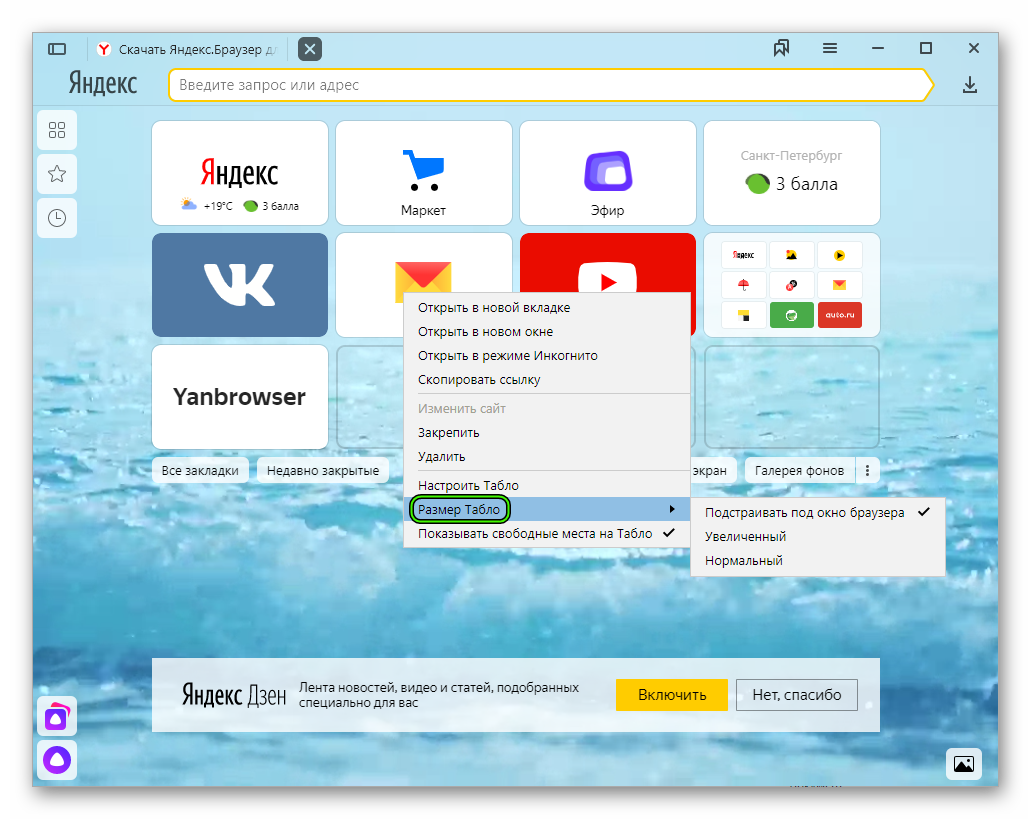Screen dimensions: 1031x819
Task: Click the Недавно закрытые button
Action: pyautogui.click(x=323, y=471)
